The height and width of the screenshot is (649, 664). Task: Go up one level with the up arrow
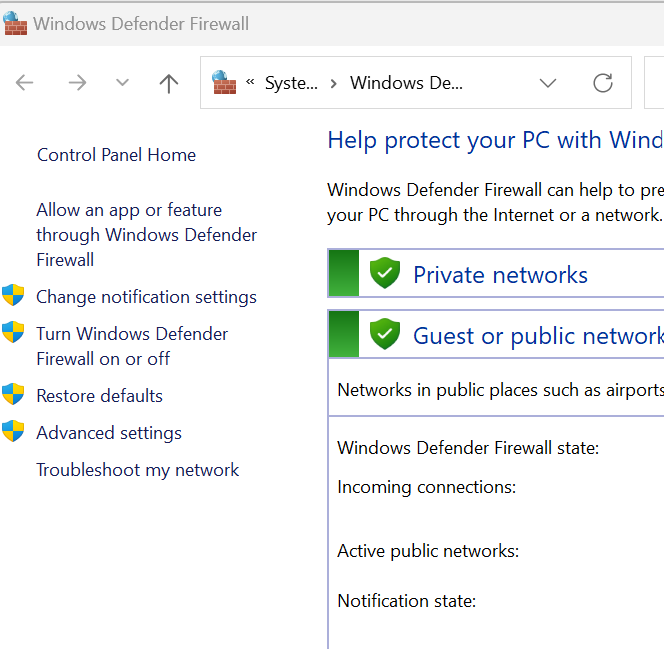click(169, 83)
